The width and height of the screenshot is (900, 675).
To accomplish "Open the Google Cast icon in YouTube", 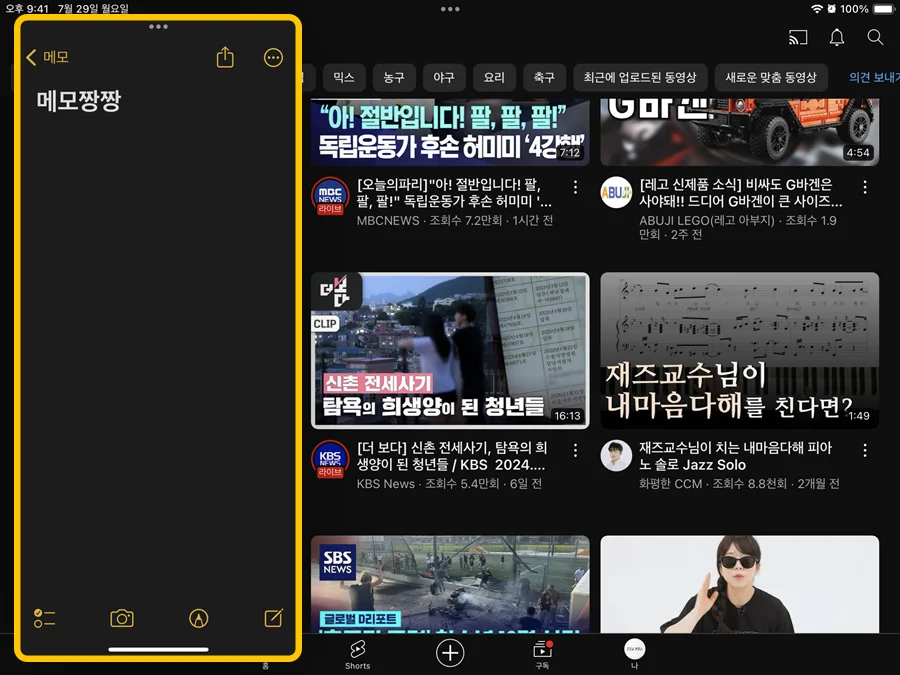I will click(x=797, y=37).
